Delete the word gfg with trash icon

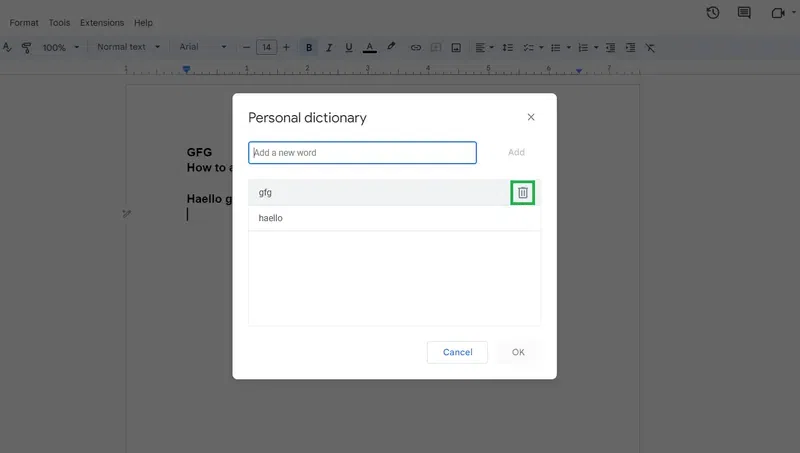click(522, 193)
